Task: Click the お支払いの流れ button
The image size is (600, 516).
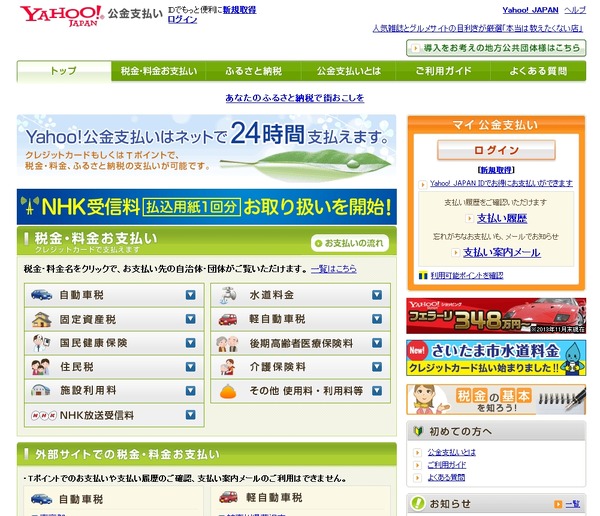Action: (350, 243)
